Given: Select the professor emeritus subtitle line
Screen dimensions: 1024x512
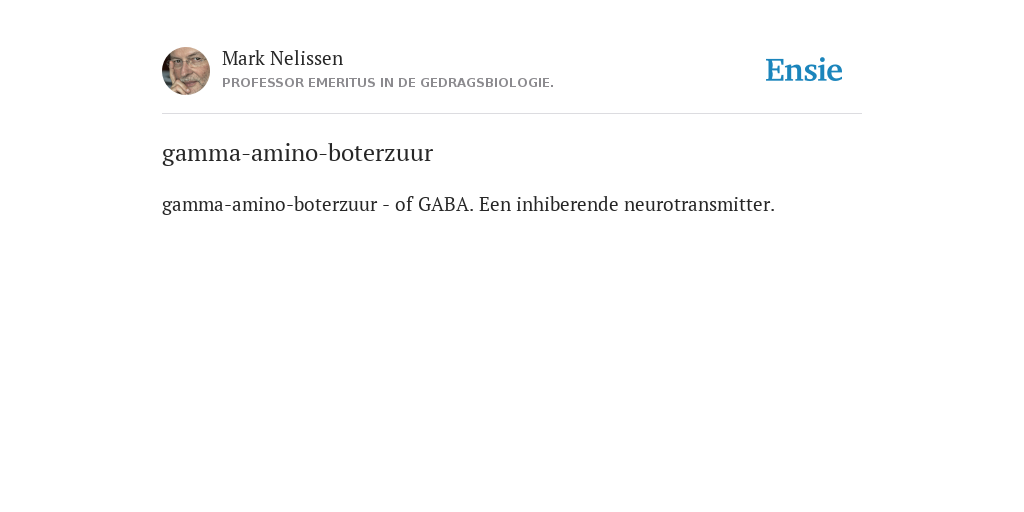Looking at the screenshot, I should pyautogui.click(x=388, y=83).
